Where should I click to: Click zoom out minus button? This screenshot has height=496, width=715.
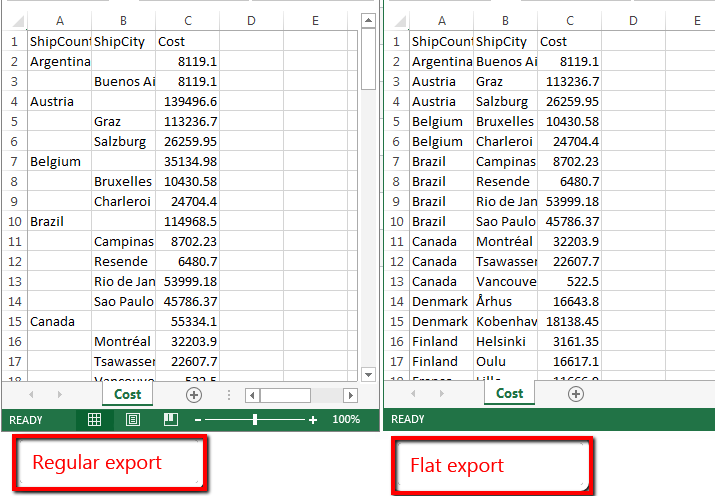click(198, 420)
